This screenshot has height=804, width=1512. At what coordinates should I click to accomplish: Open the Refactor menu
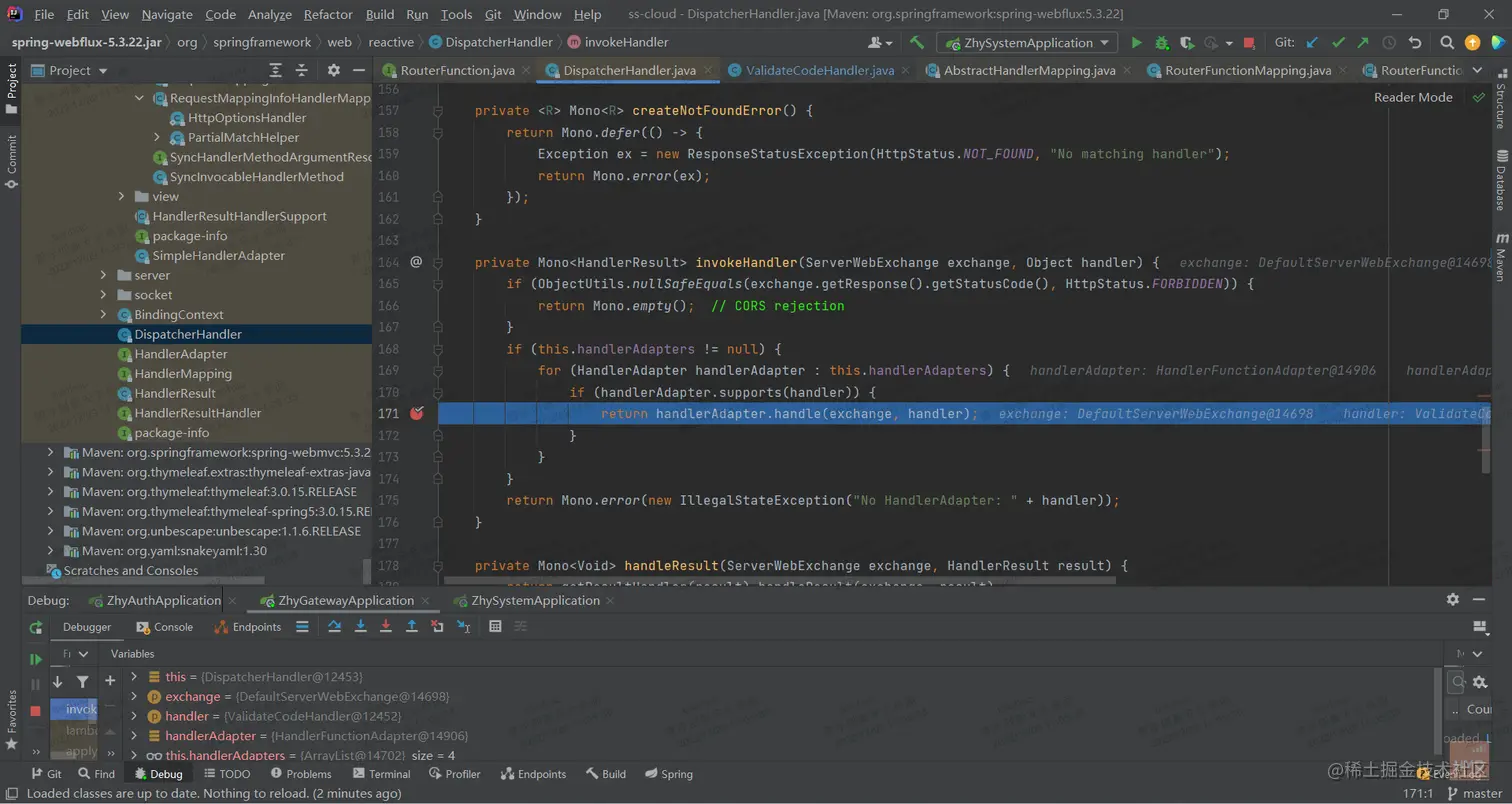[x=328, y=15]
